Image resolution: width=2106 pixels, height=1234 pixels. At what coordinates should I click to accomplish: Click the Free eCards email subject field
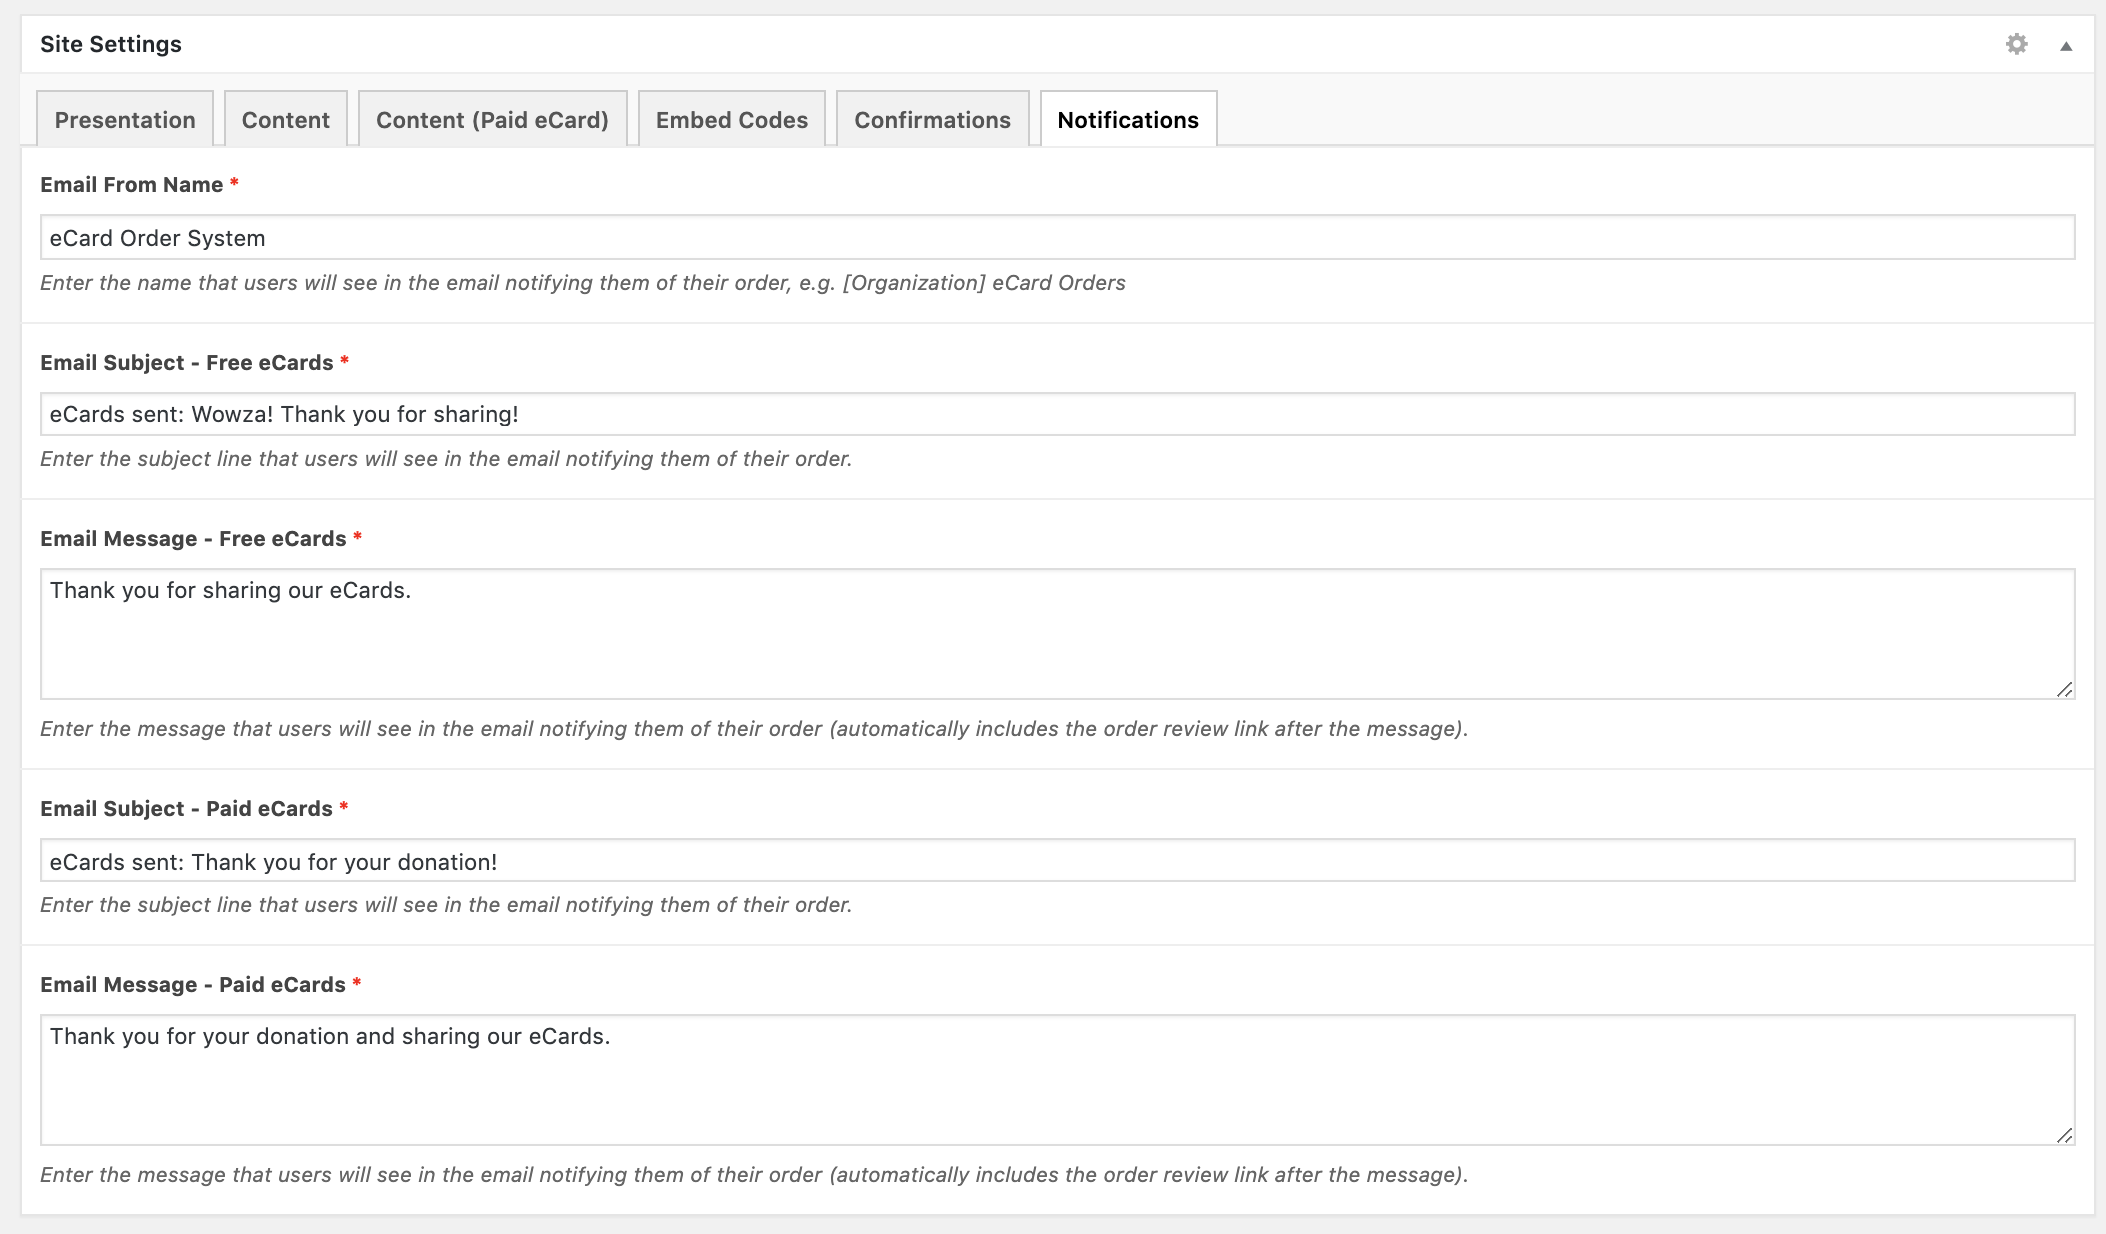[x=1057, y=414]
